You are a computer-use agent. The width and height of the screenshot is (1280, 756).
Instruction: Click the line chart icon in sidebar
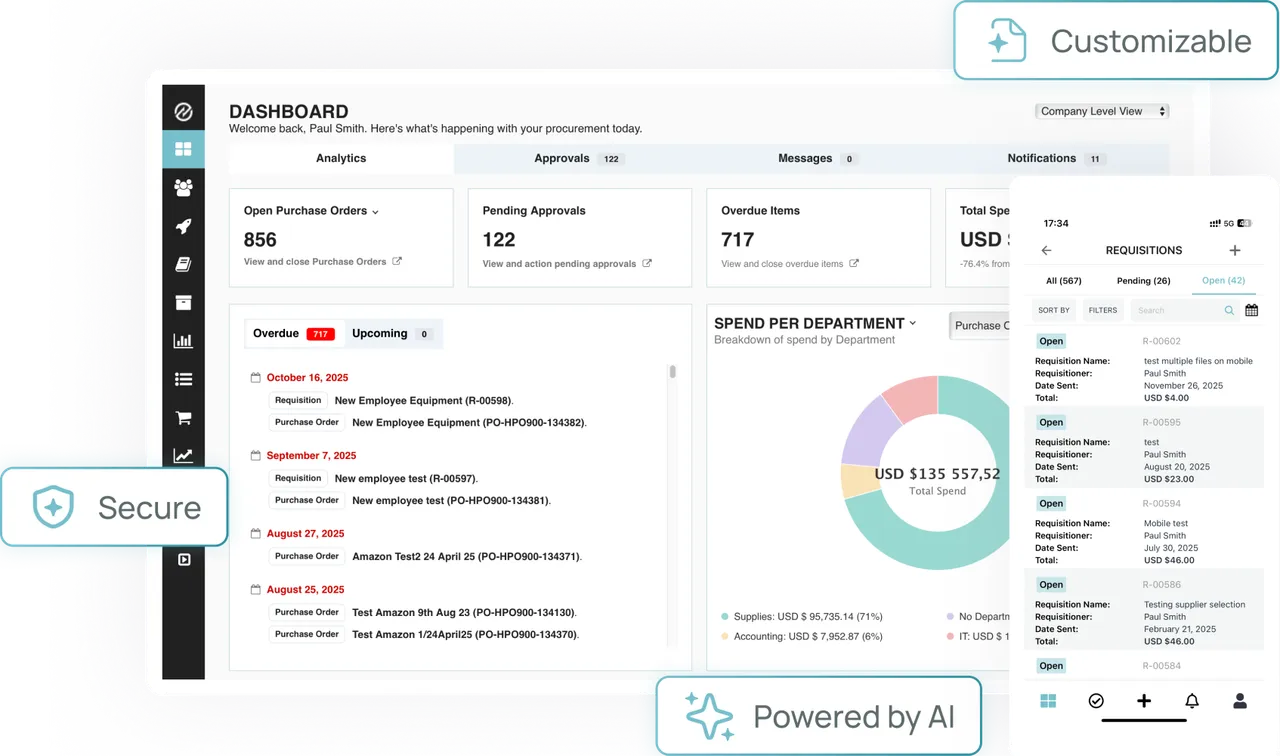coord(183,456)
